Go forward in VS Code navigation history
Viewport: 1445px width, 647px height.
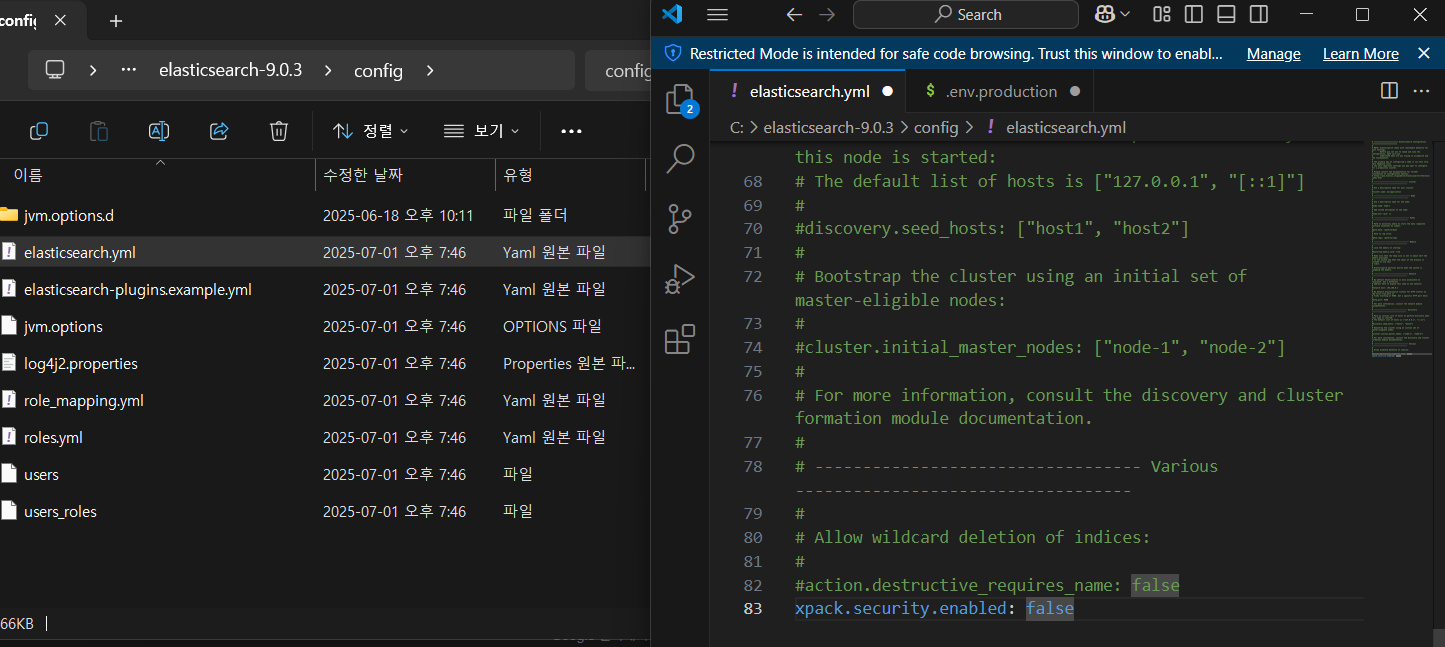tap(827, 14)
